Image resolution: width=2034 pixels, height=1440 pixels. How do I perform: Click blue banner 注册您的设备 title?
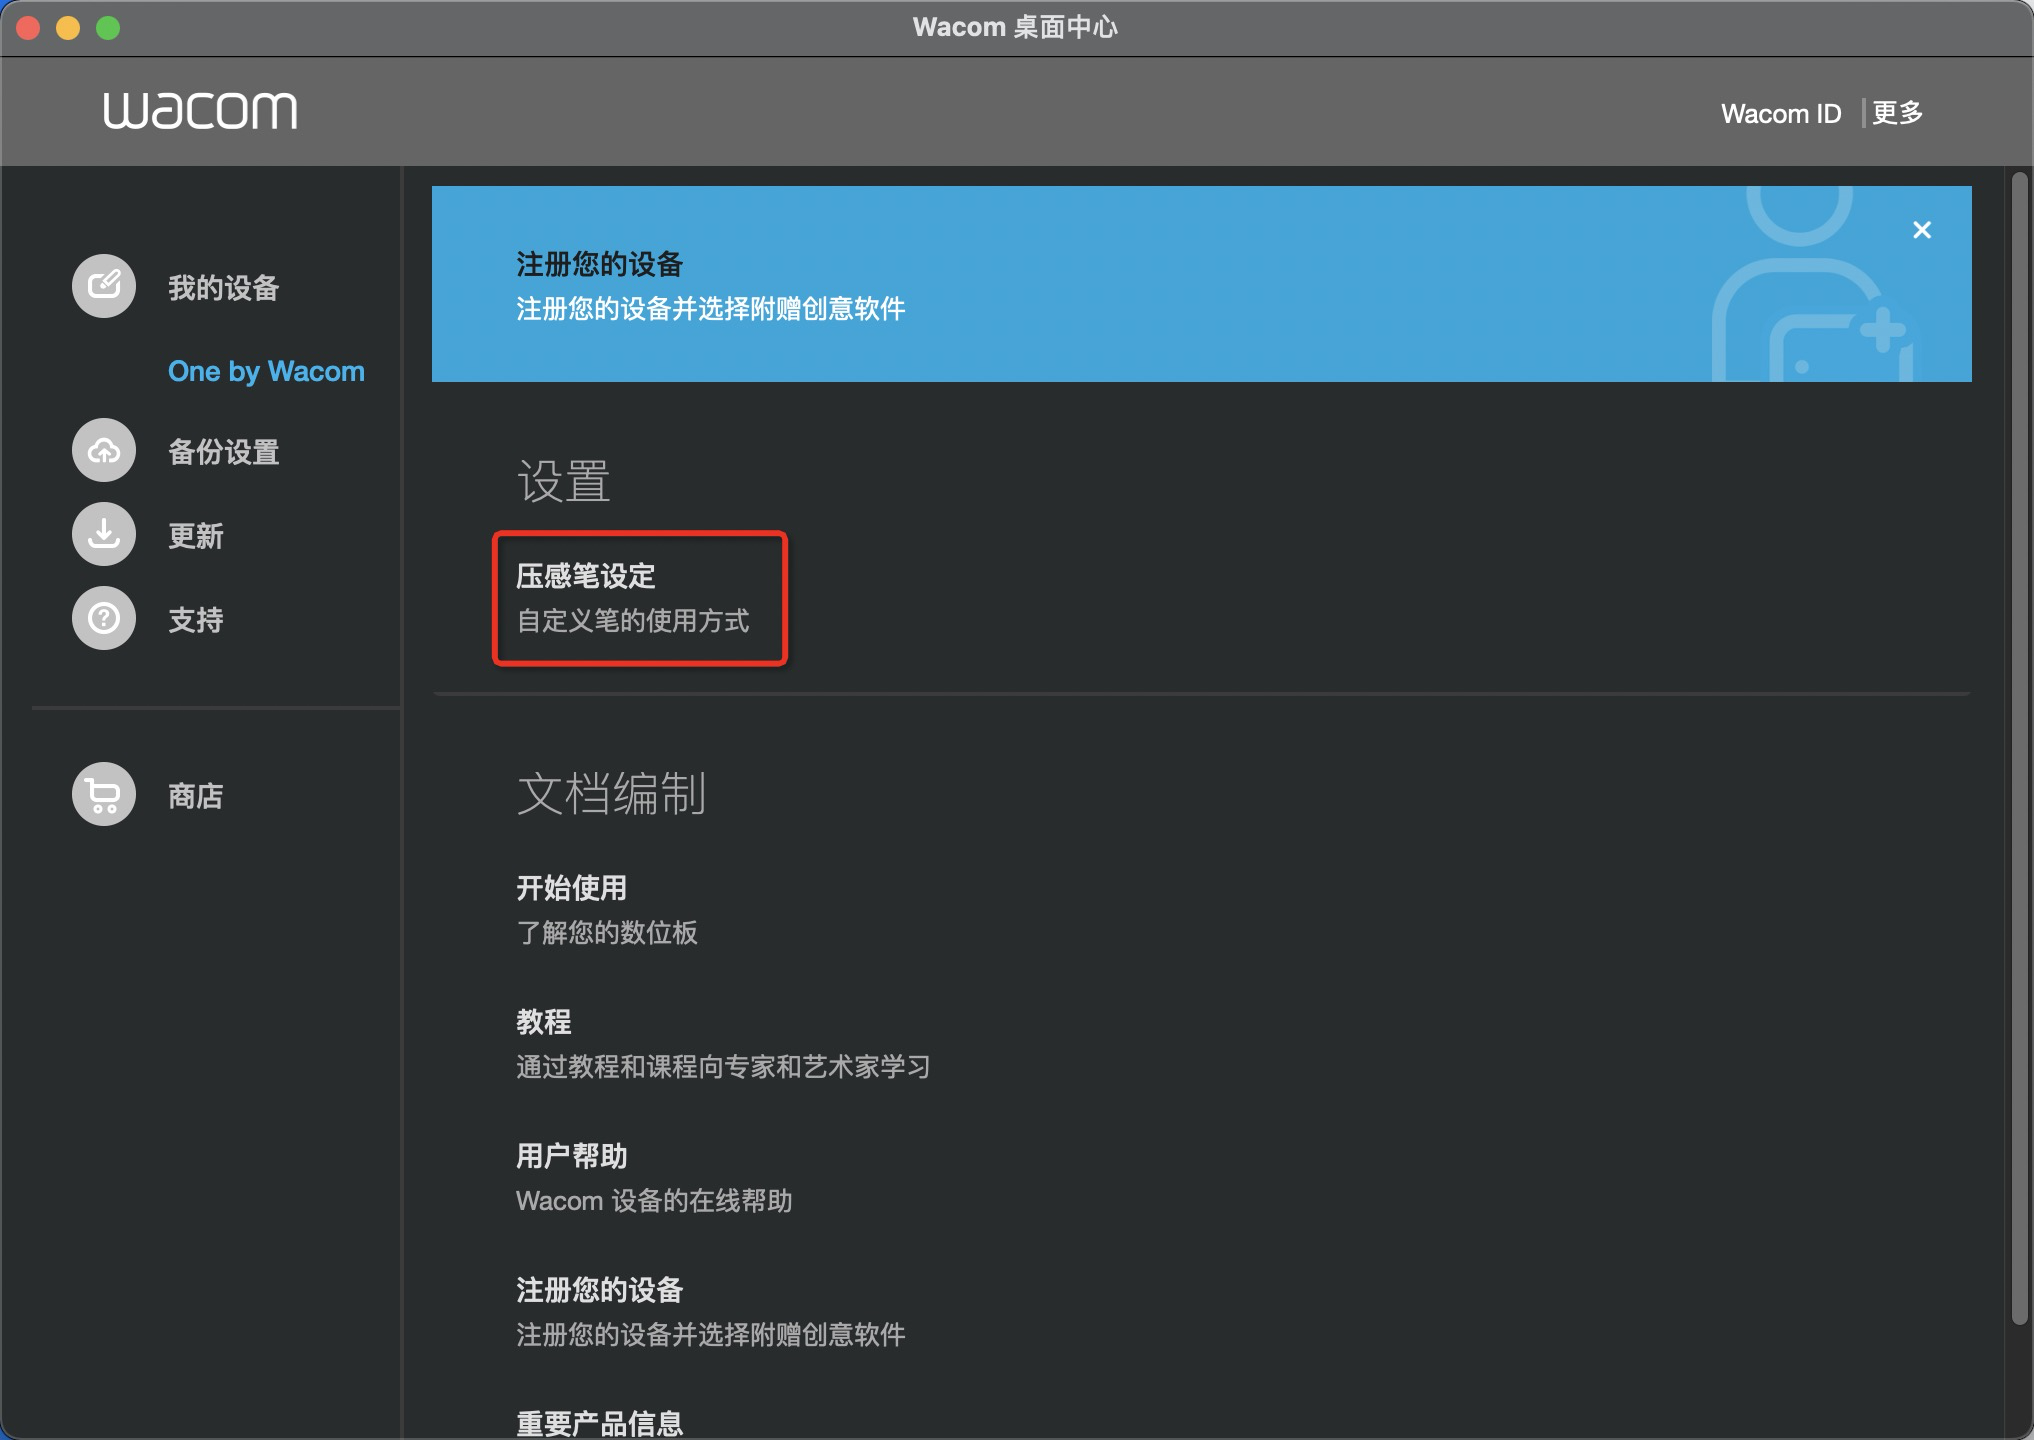point(600,265)
